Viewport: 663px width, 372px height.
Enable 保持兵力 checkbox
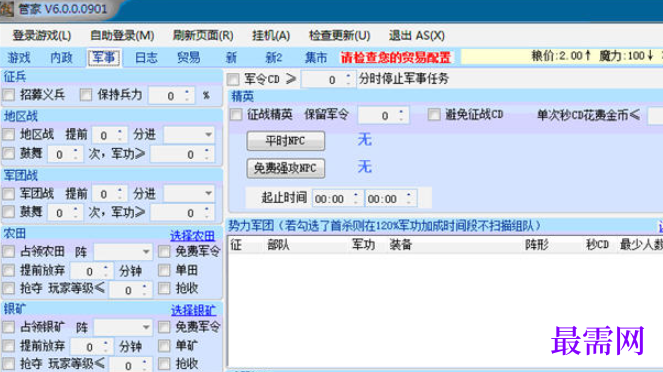86,95
